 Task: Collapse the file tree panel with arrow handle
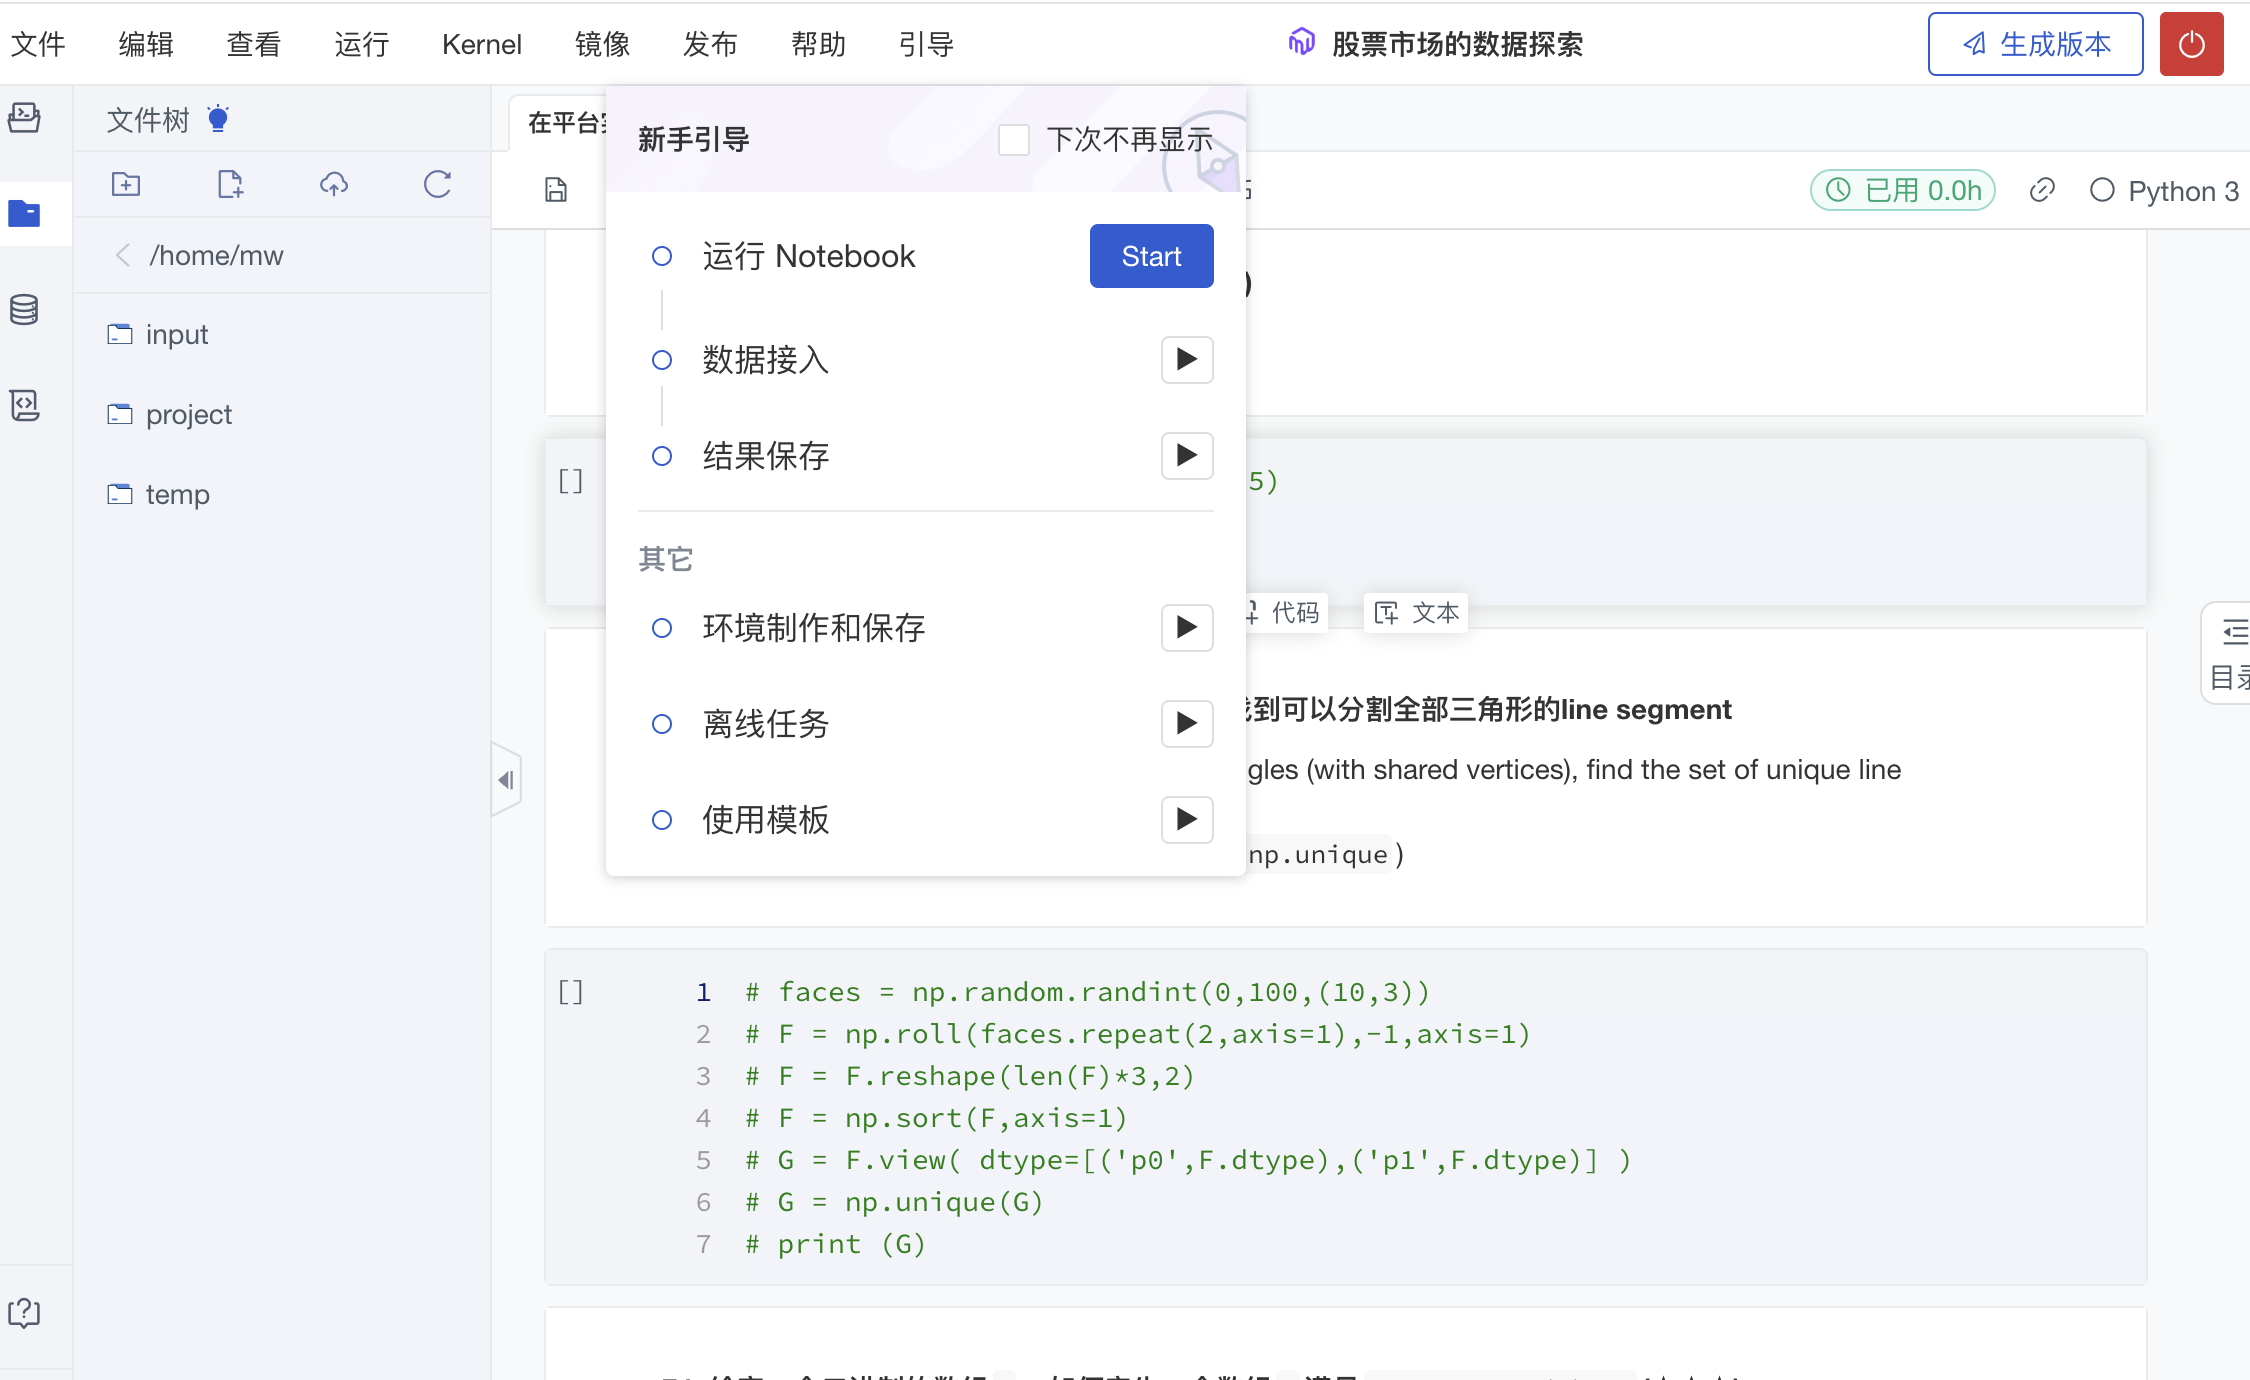pyautogui.click(x=506, y=780)
